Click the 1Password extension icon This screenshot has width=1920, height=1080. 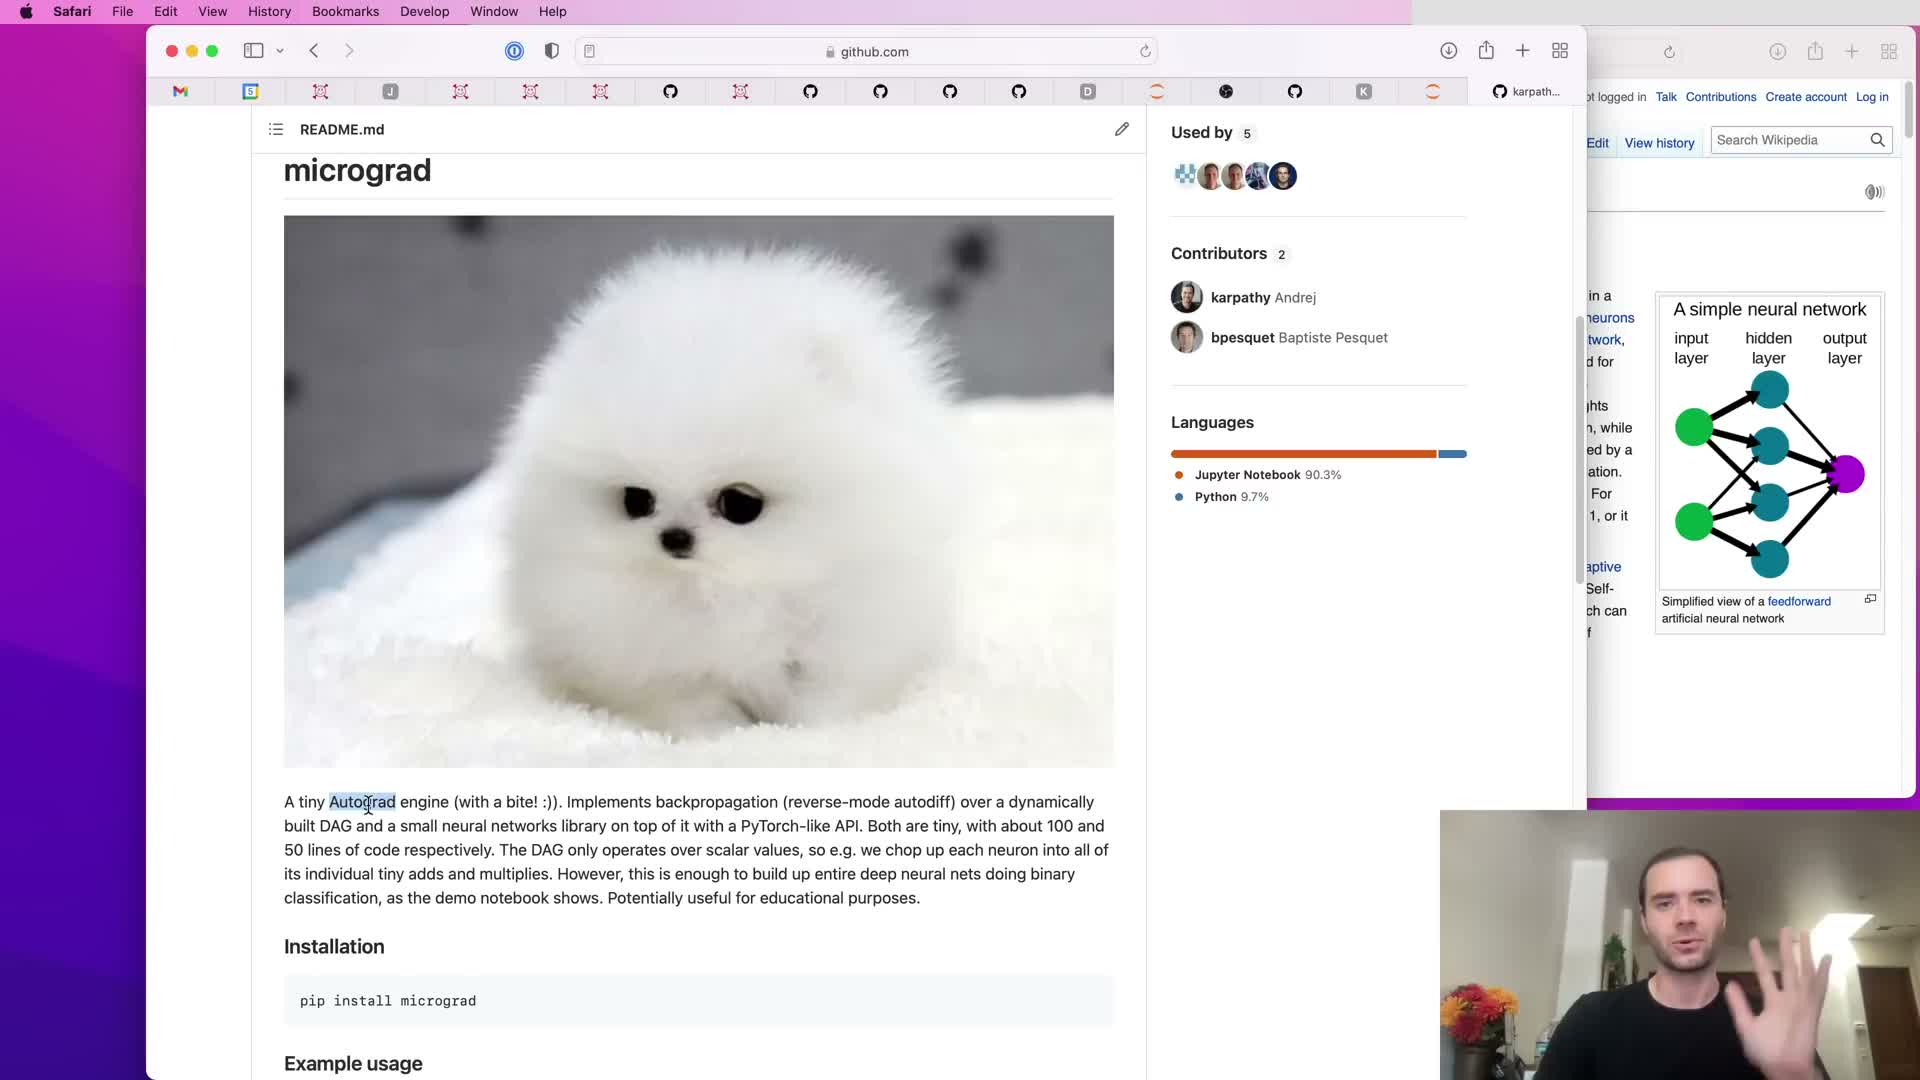tap(514, 51)
